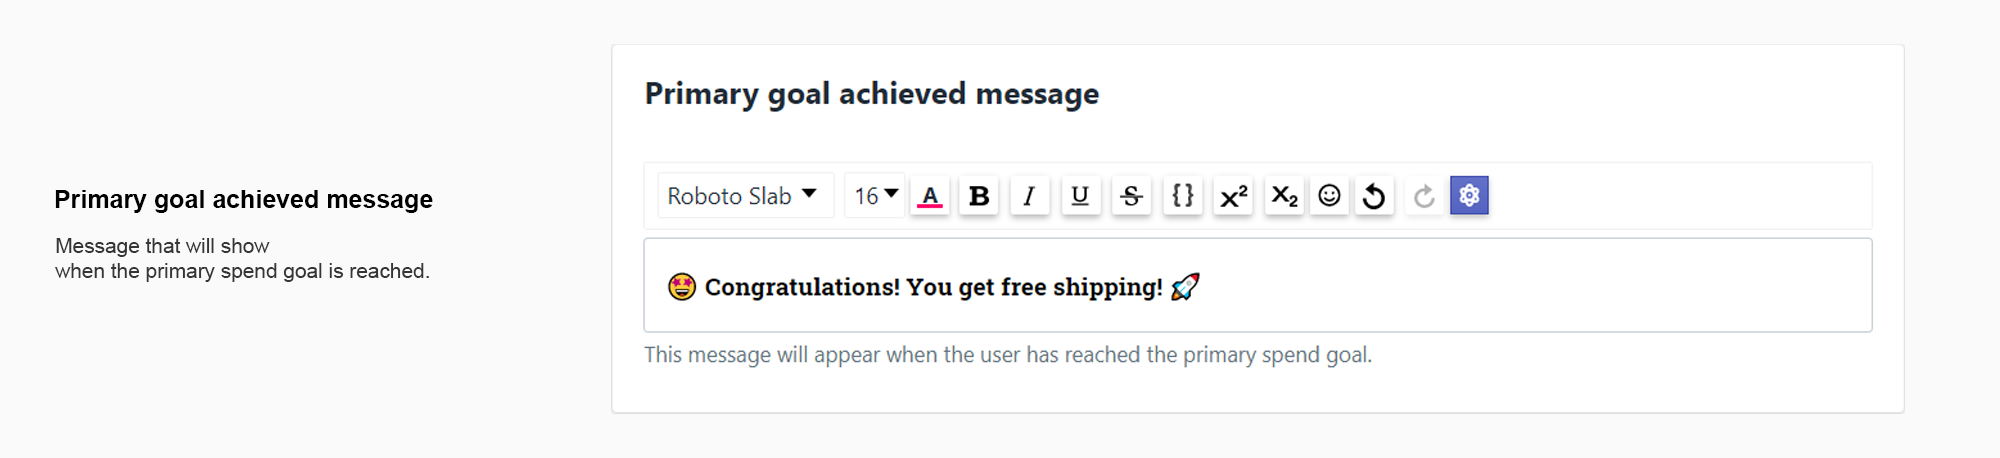Expand the font size 16 dropdown

(x=875, y=196)
